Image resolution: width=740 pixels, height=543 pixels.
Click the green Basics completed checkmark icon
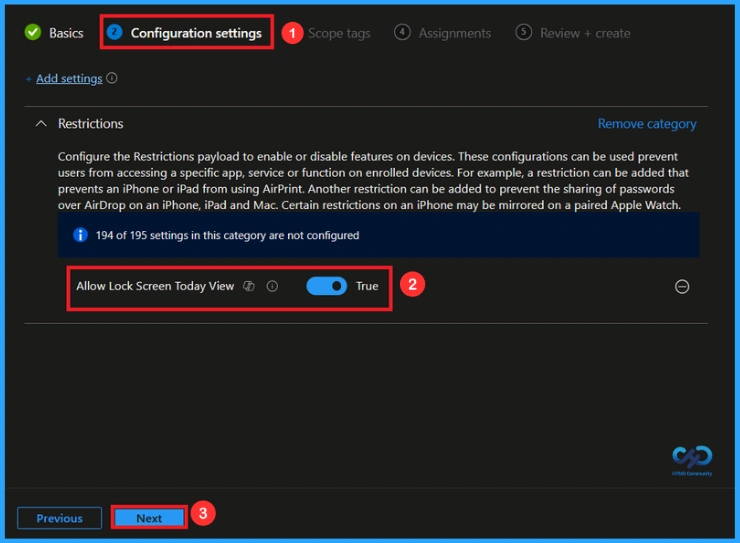[33, 32]
